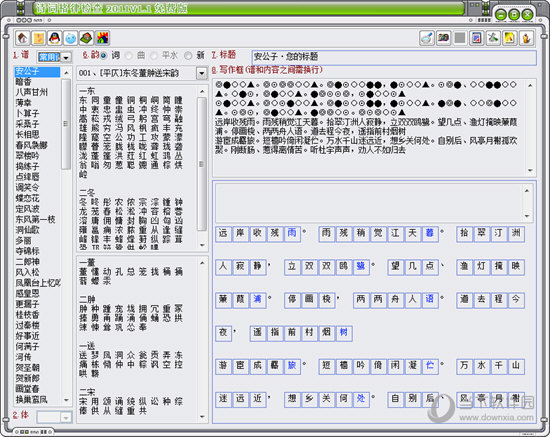Click the blue 树 character cell
The width and height of the screenshot is (550, 437).
pos(344,333)
